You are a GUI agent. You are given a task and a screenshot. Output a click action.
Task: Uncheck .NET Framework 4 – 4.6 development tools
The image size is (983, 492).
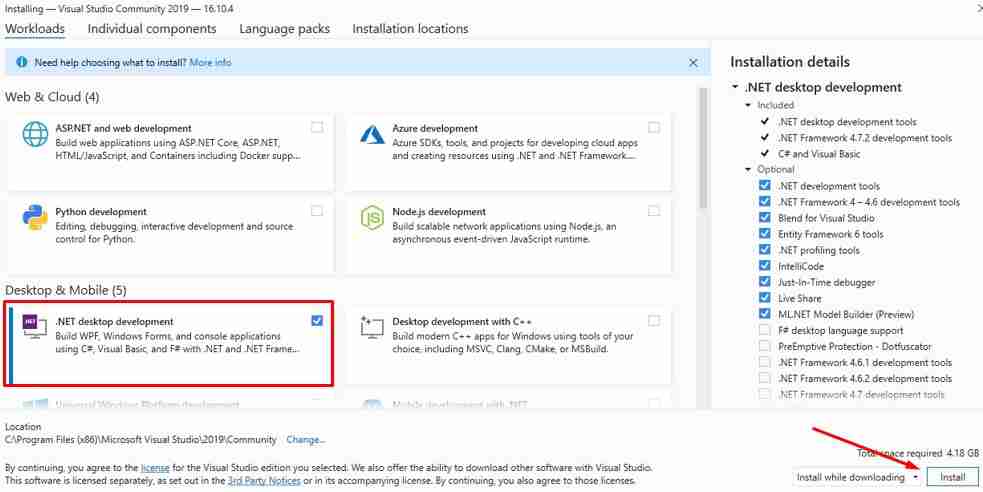coord(765,202)
